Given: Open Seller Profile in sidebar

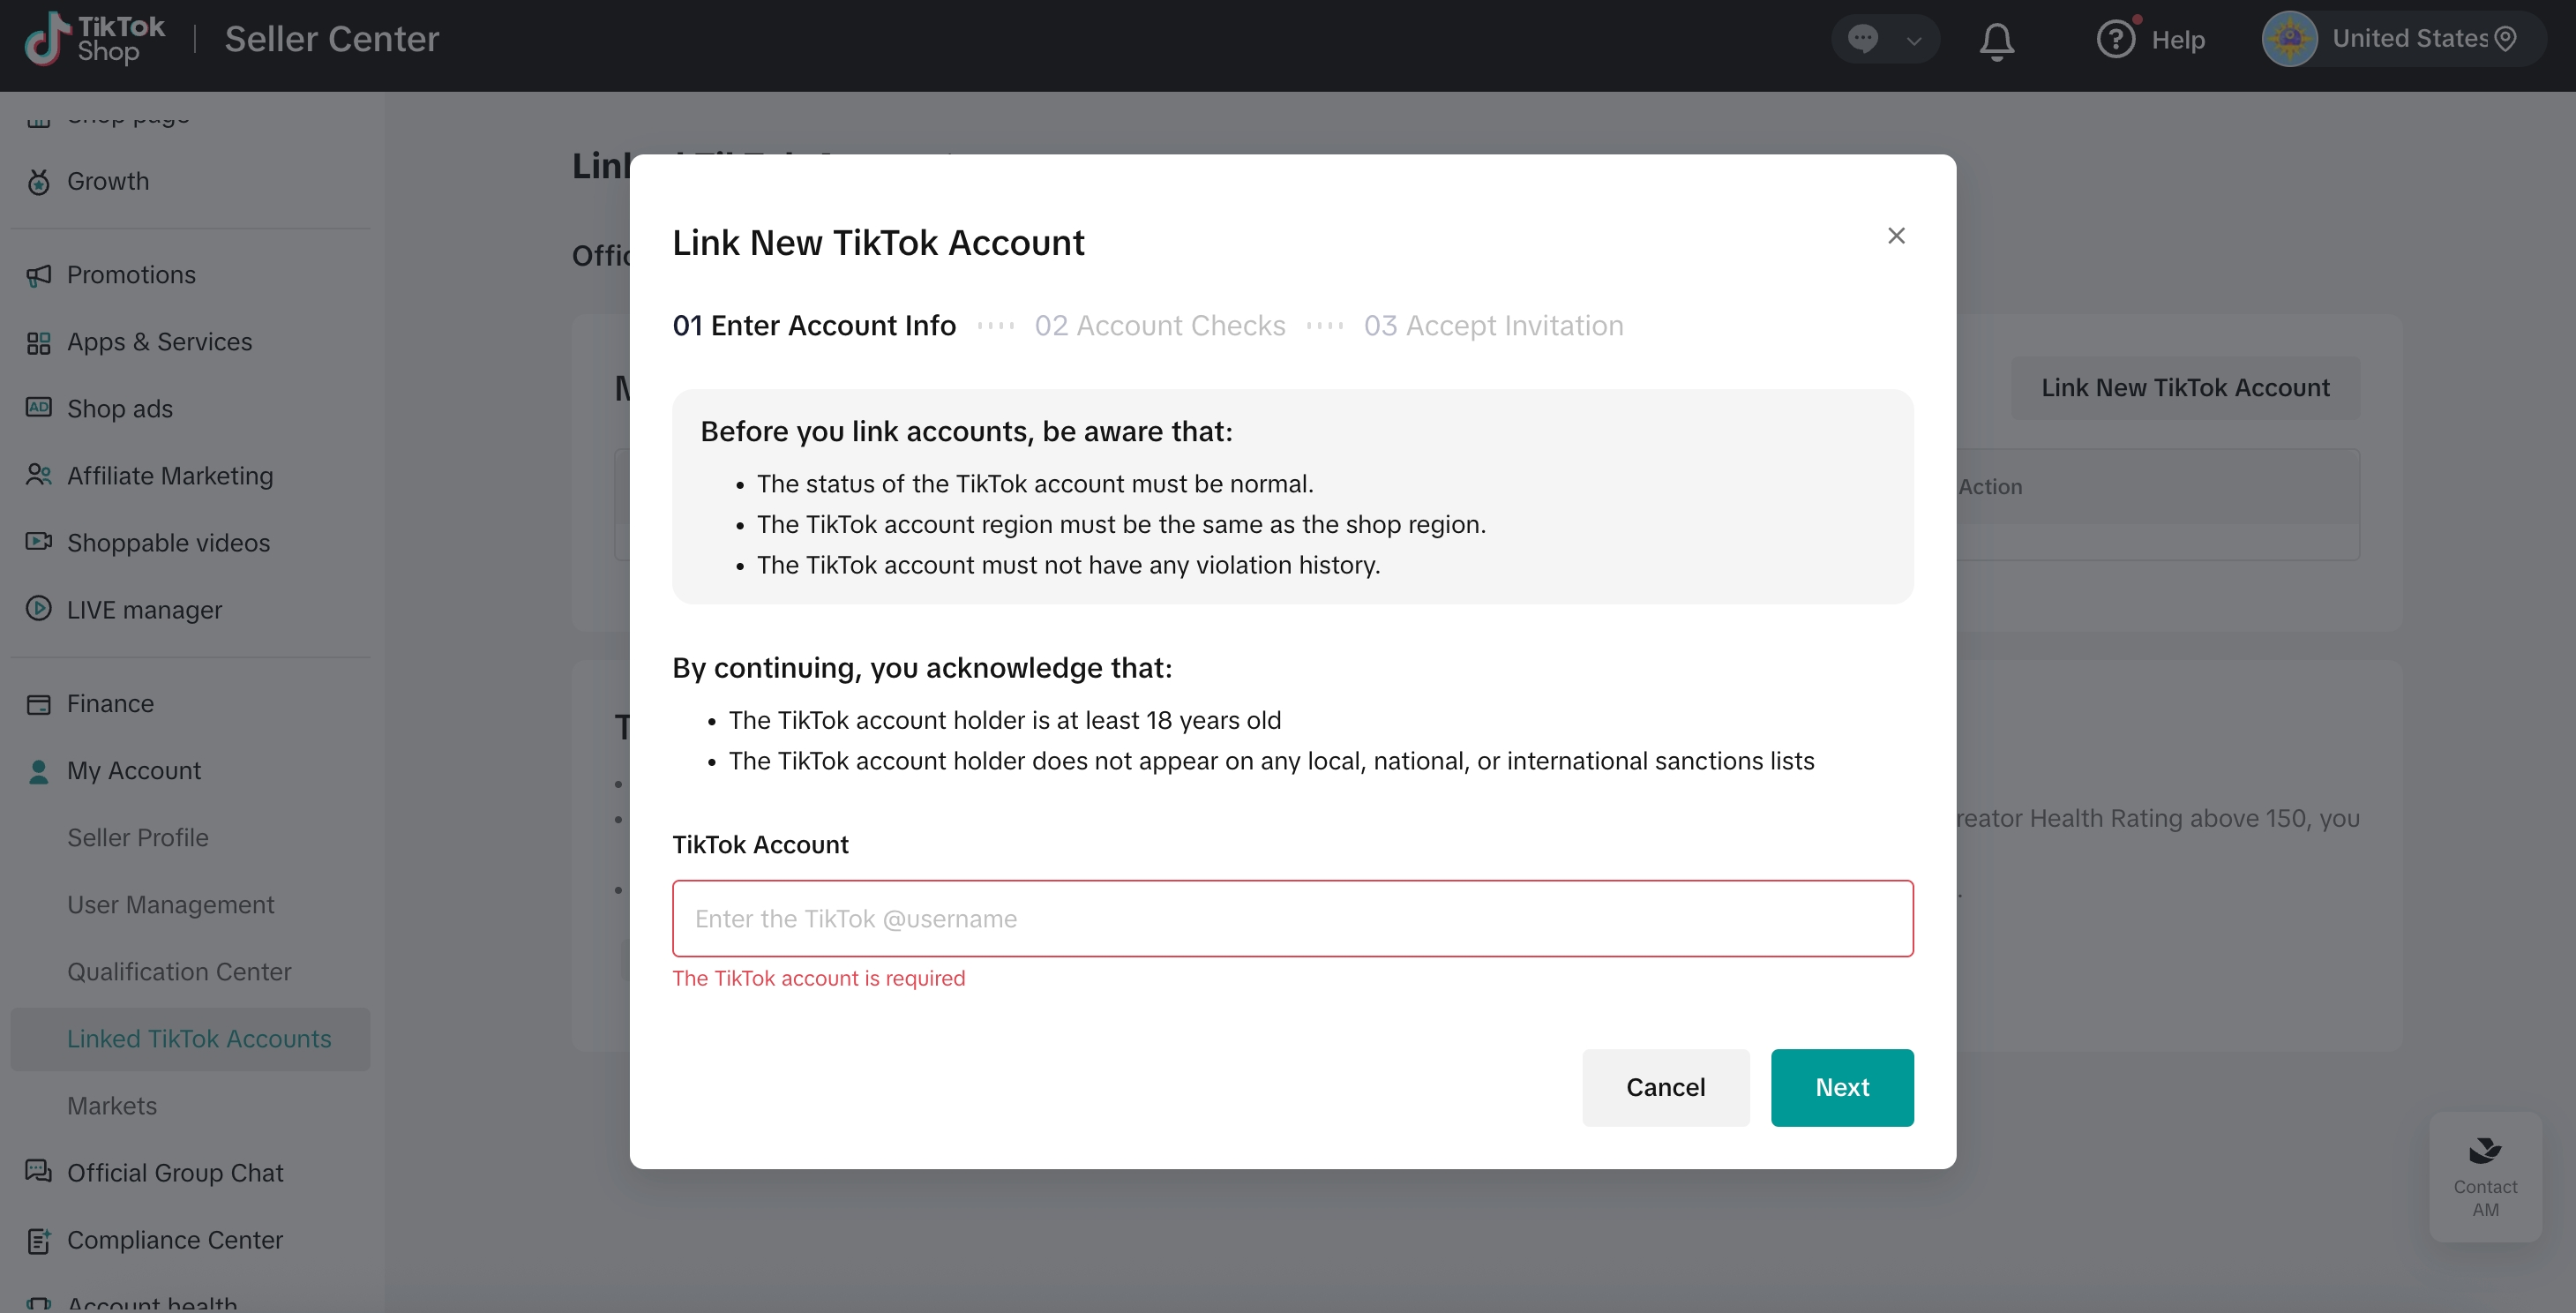Looking at the screenshot, I should point(138,837).
